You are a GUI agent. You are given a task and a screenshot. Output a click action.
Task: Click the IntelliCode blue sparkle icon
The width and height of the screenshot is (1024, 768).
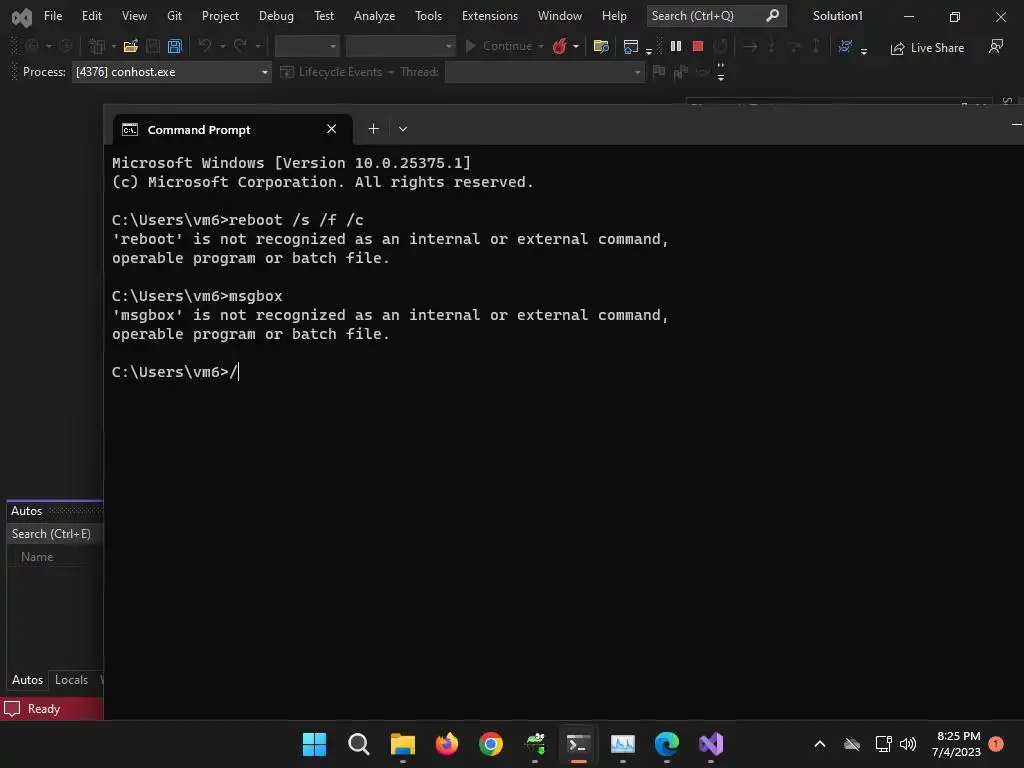tap(845, 46)
